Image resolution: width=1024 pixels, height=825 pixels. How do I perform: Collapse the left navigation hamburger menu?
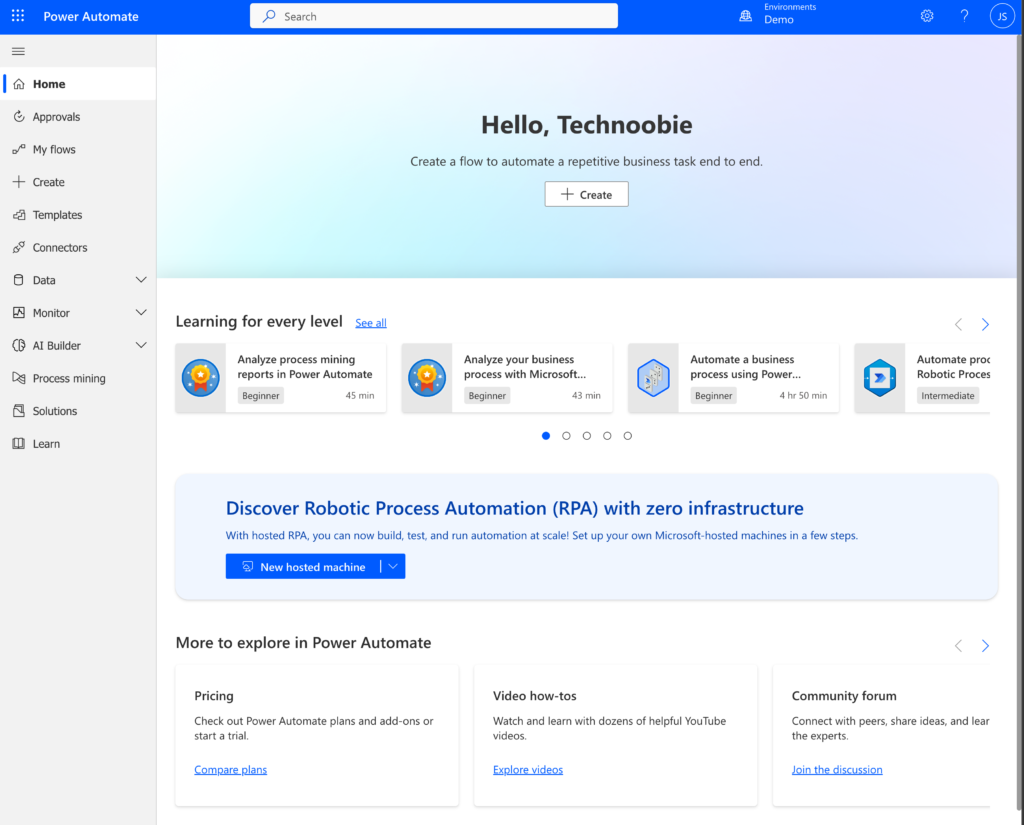[x=18, y=51]
